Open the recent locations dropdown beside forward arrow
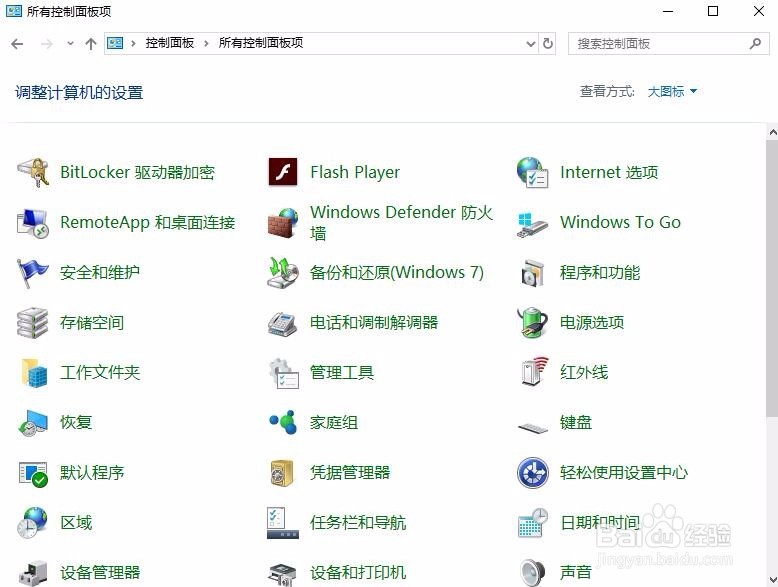This screenshot has width=778, height=587. 70,44
